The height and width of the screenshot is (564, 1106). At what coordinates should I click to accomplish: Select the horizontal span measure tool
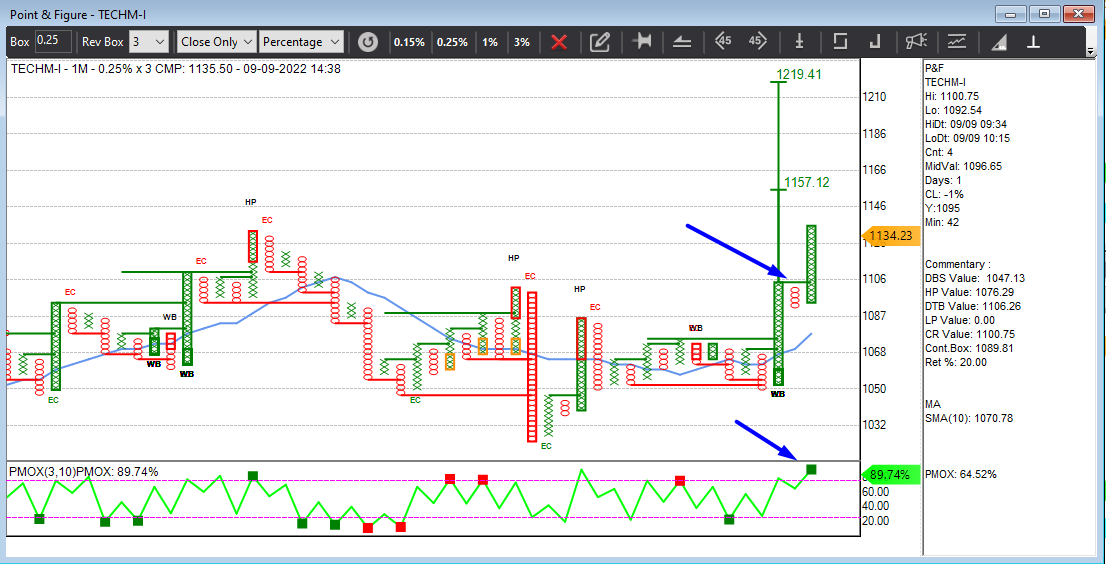pyautogui.click(x=642, y=42)
